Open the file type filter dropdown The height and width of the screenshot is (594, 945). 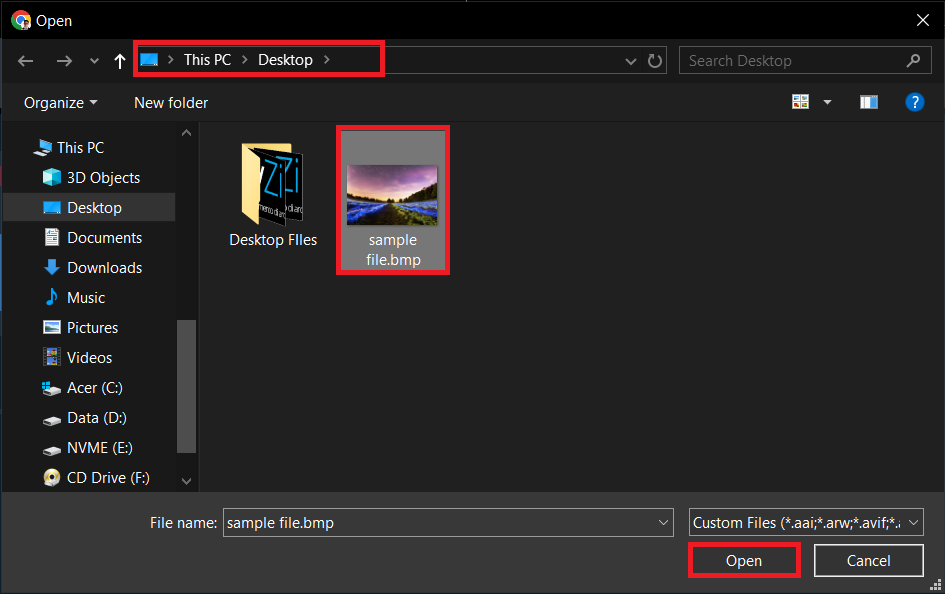point(805,522)
